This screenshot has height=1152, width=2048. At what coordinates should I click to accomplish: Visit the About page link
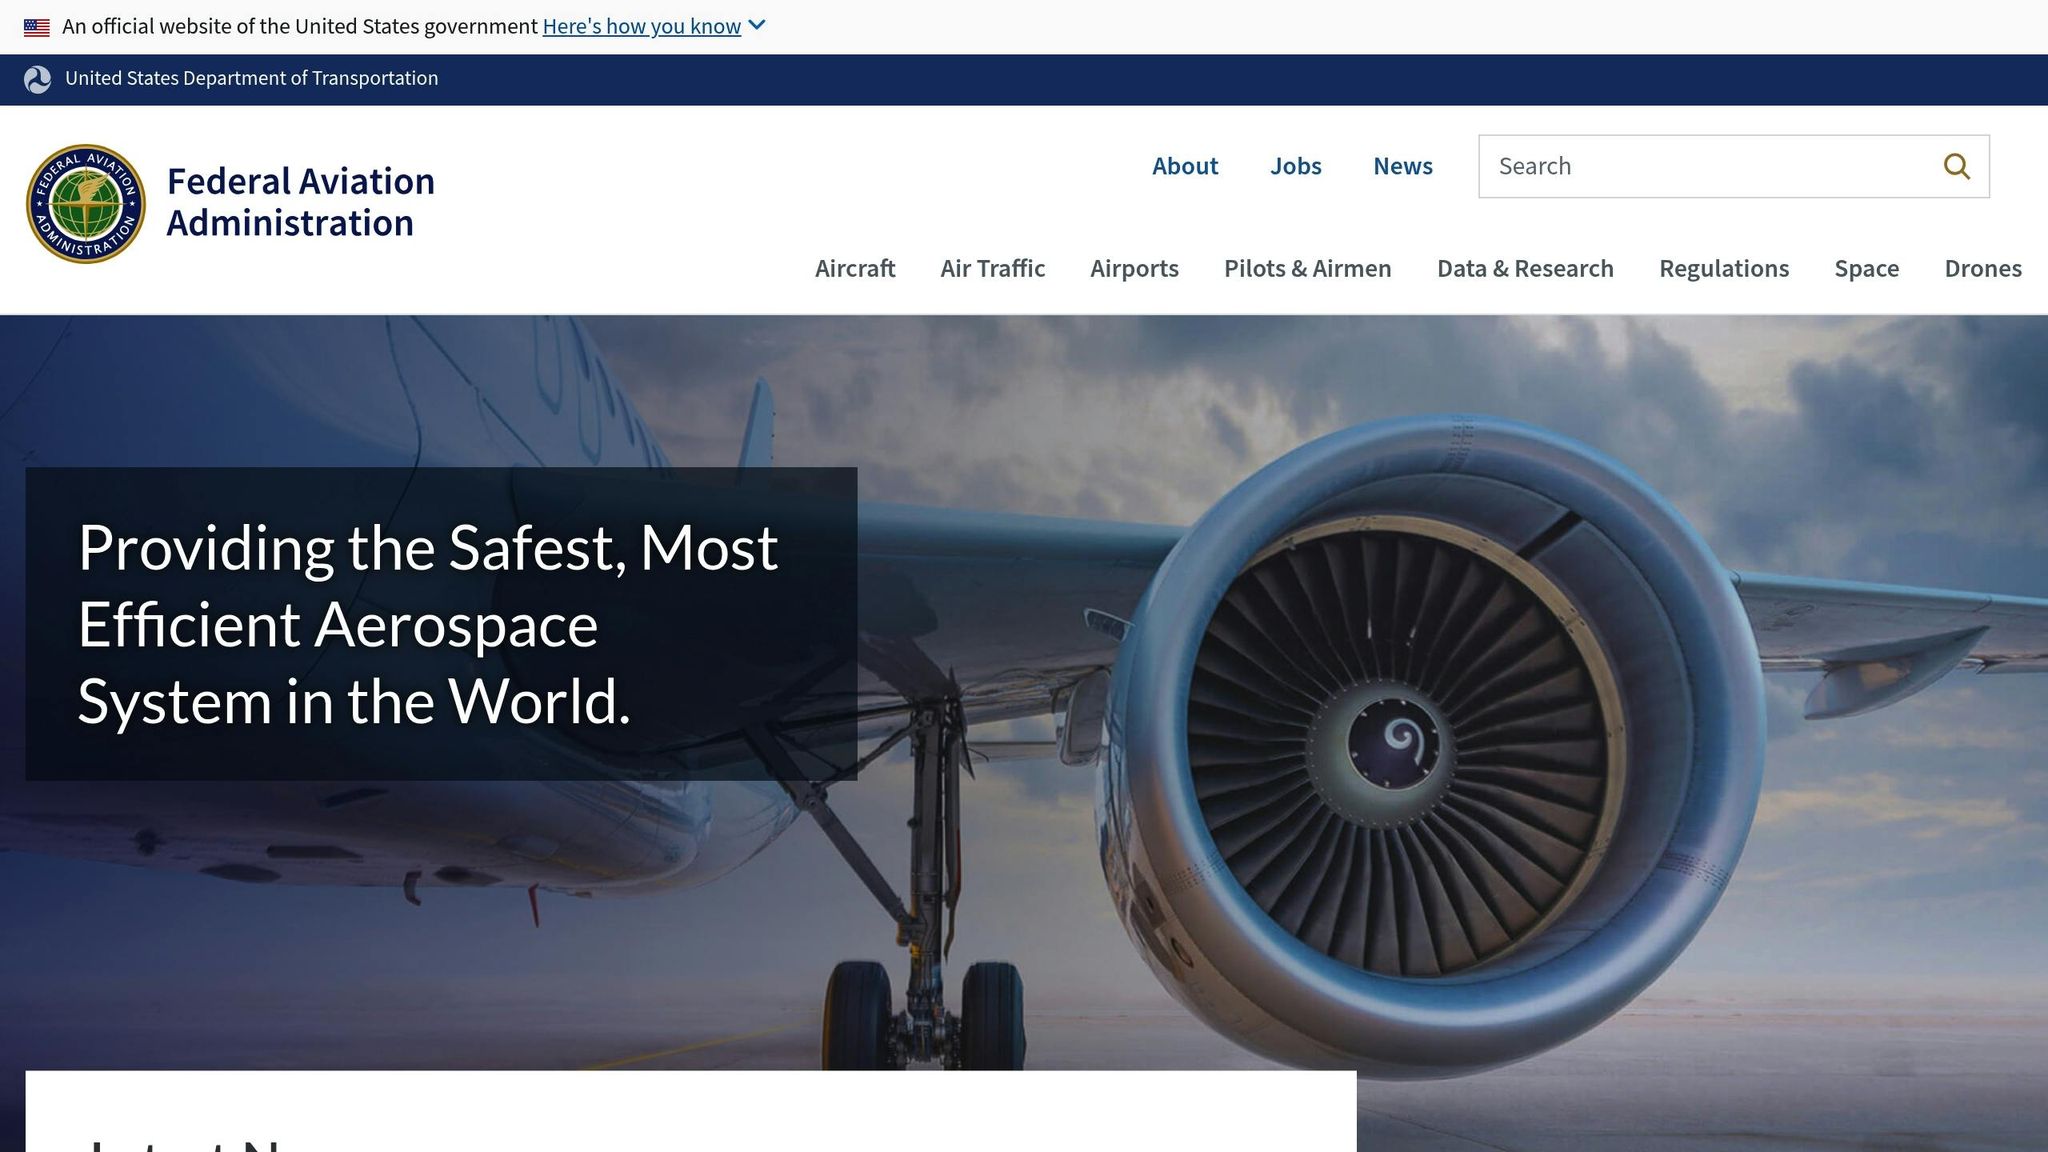[1185, 166]
